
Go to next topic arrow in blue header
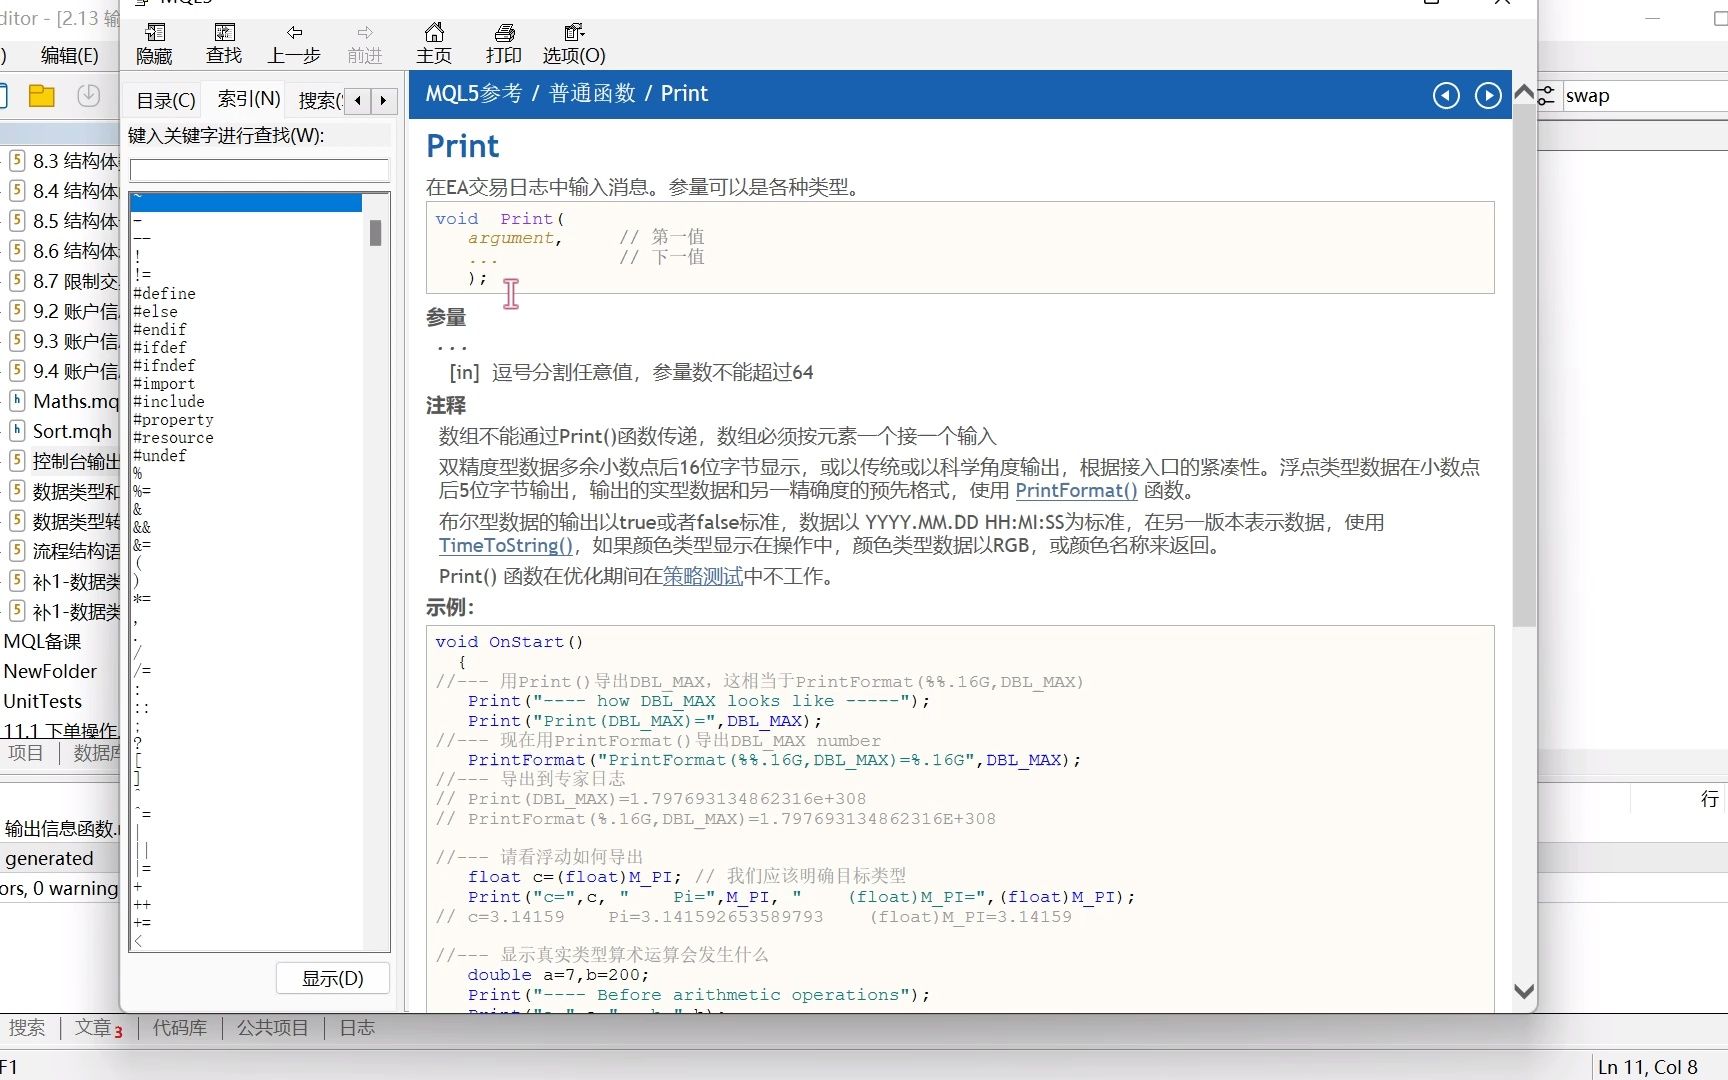(1488, 95)
